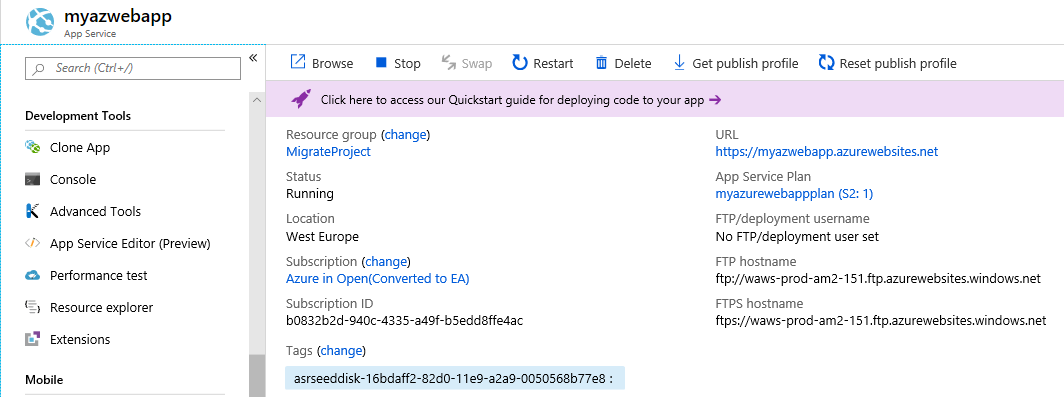
Task: Click the Extensions icon in sidebar
Action: (x=33, y=339)
